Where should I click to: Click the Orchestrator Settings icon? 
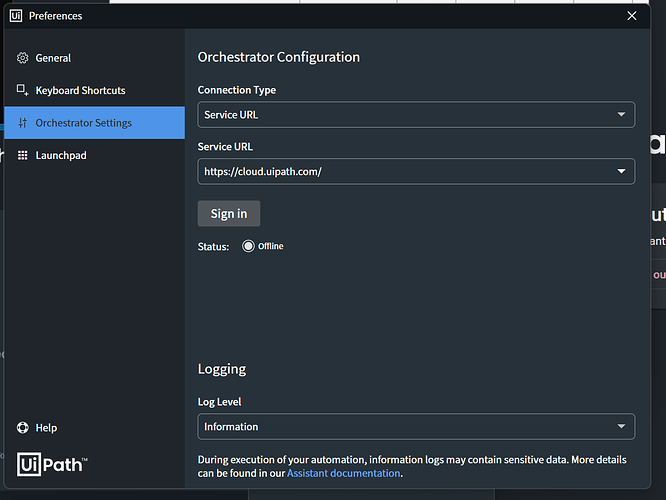click(x=23, y=123)
